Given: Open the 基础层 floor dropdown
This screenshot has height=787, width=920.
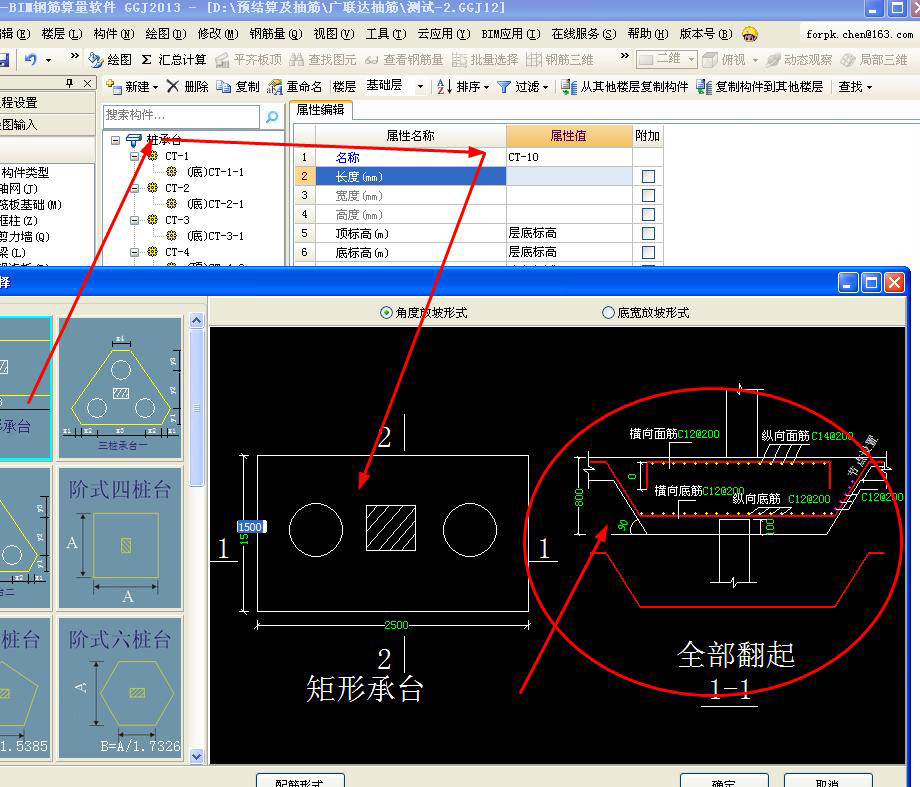Looking at the screenshot, I should pos(420,87).
